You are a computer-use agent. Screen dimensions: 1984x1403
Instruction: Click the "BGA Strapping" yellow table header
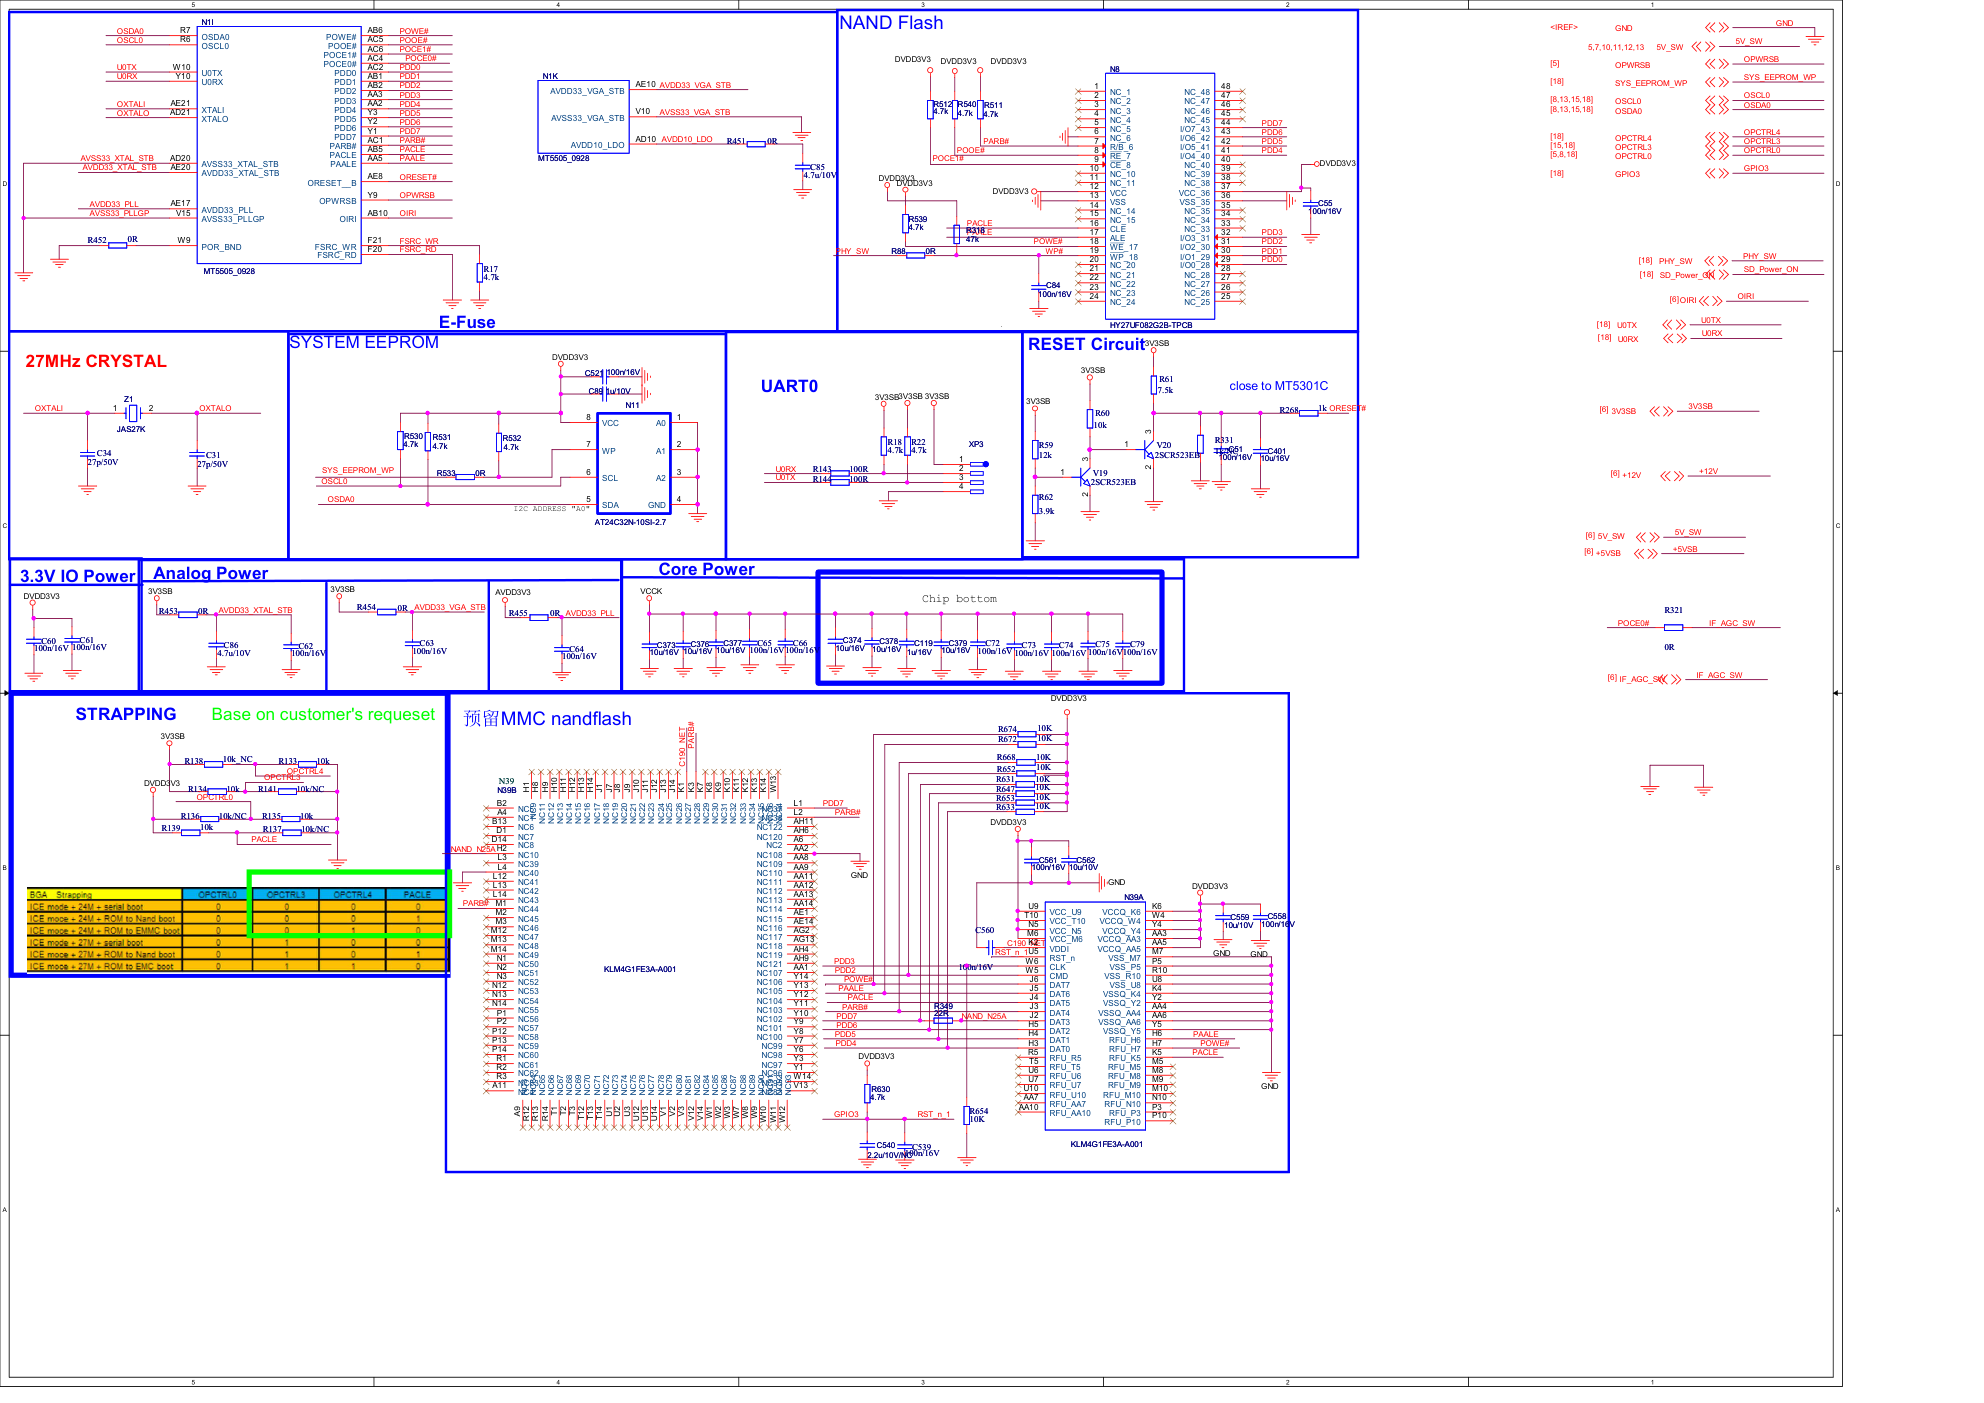coord(105,894)
